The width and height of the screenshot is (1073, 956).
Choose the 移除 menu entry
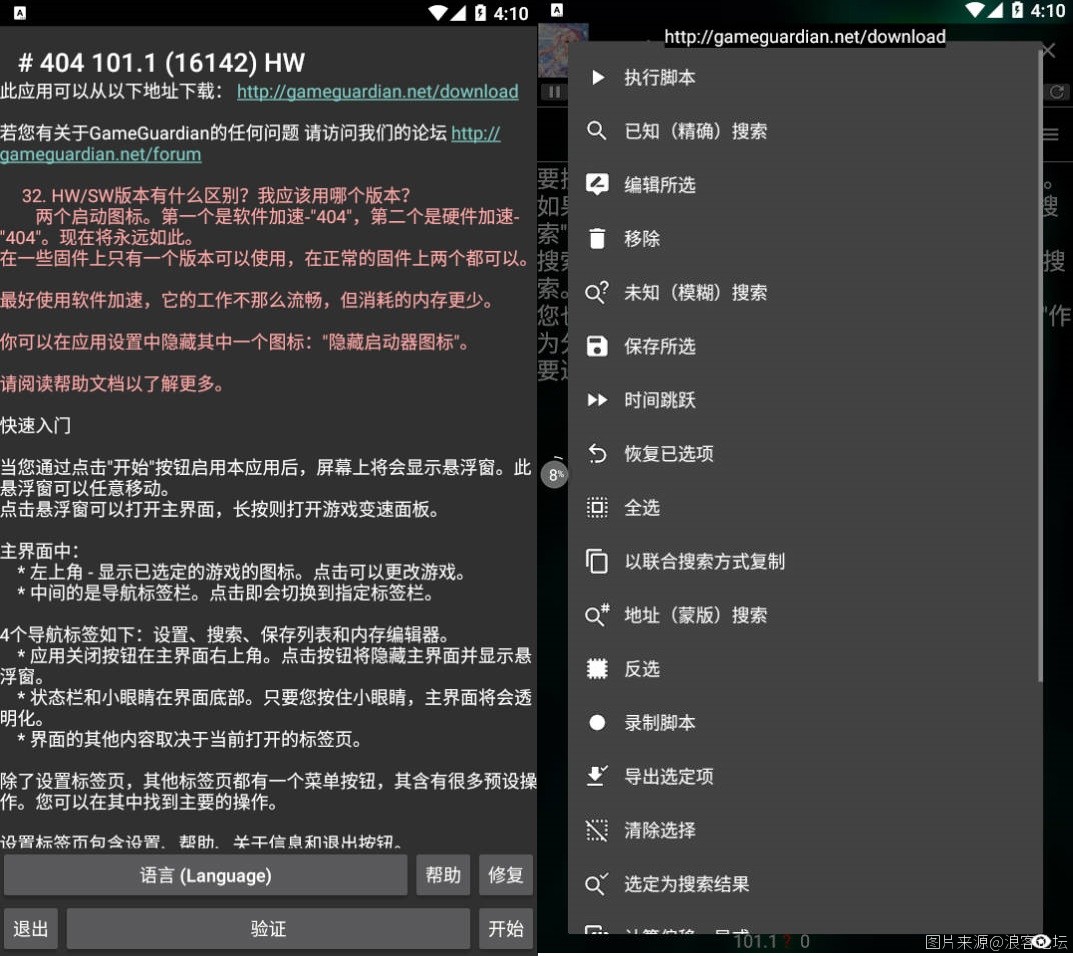(x=804, y=238)
